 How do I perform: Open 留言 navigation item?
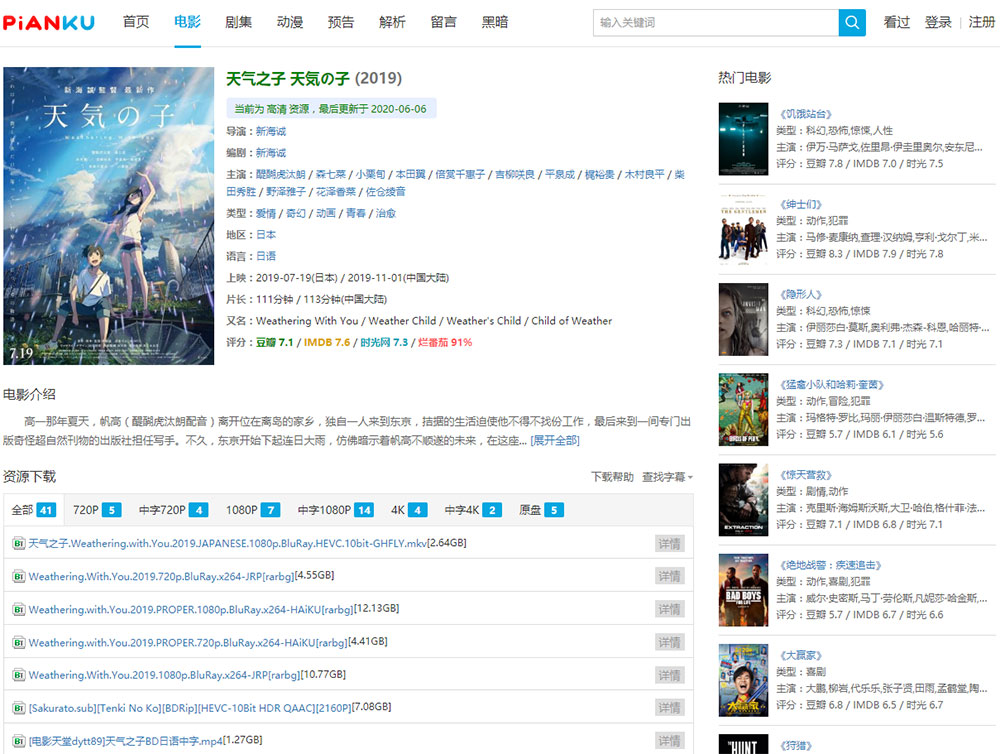pyautogui.click(x=443, y=22)
